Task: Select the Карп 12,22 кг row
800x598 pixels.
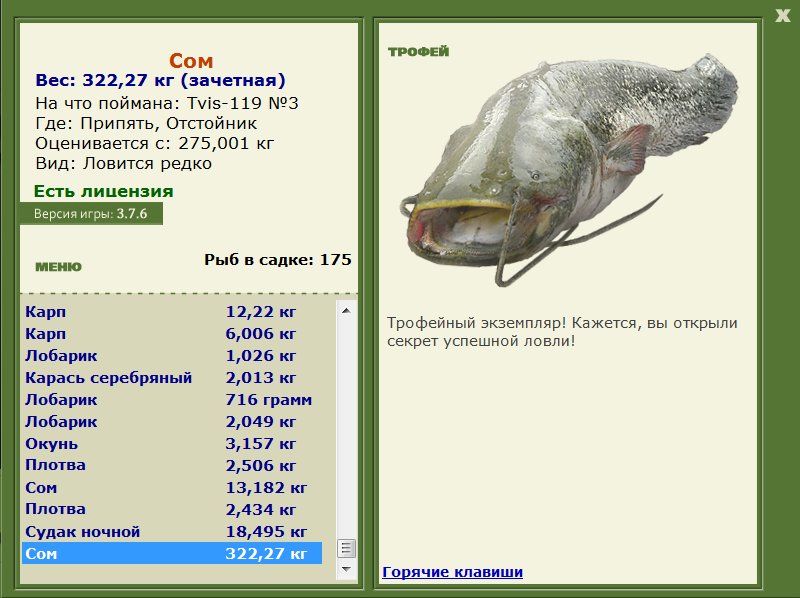Action: tap(172, 311)
